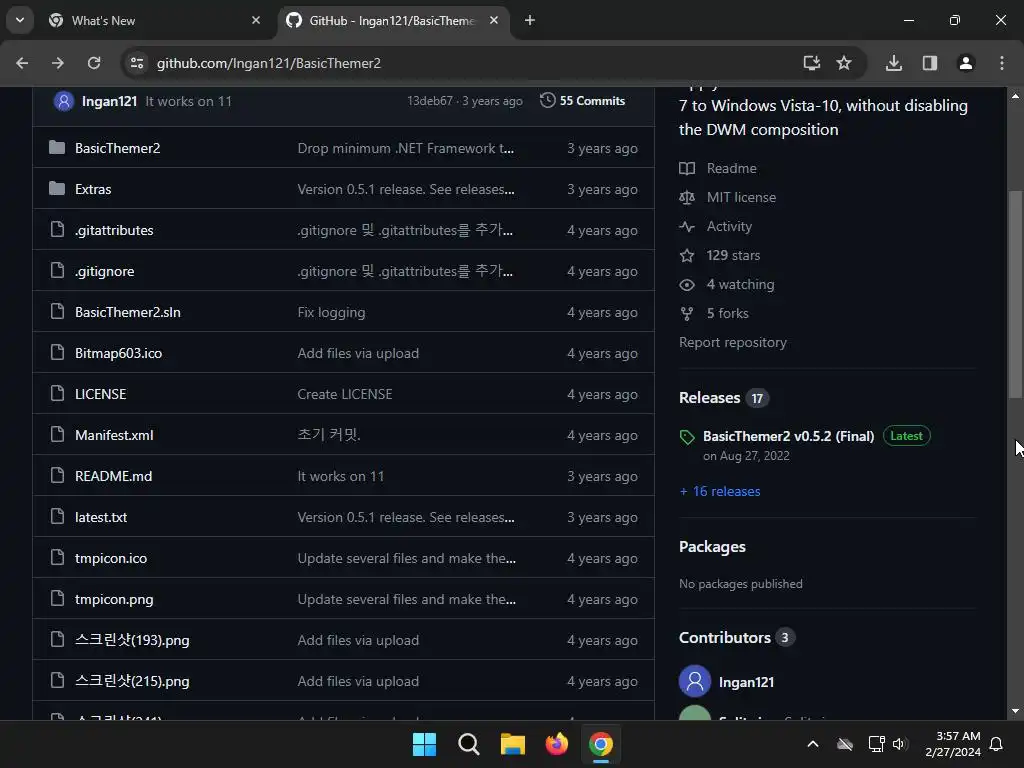Open 'Create LICENSE' commit message
Viewport: 1024px width, 768px height.
pos(345,394)
